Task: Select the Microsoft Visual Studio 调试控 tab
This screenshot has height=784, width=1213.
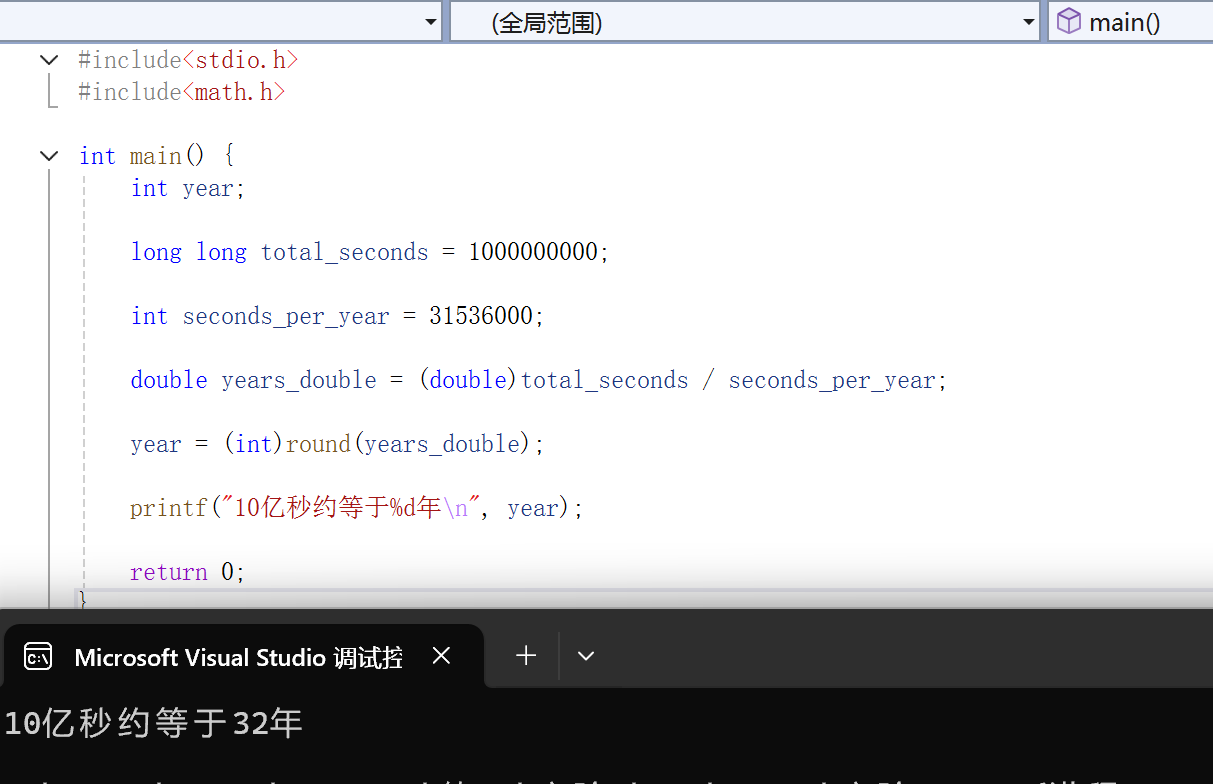Action: (244, 656)
